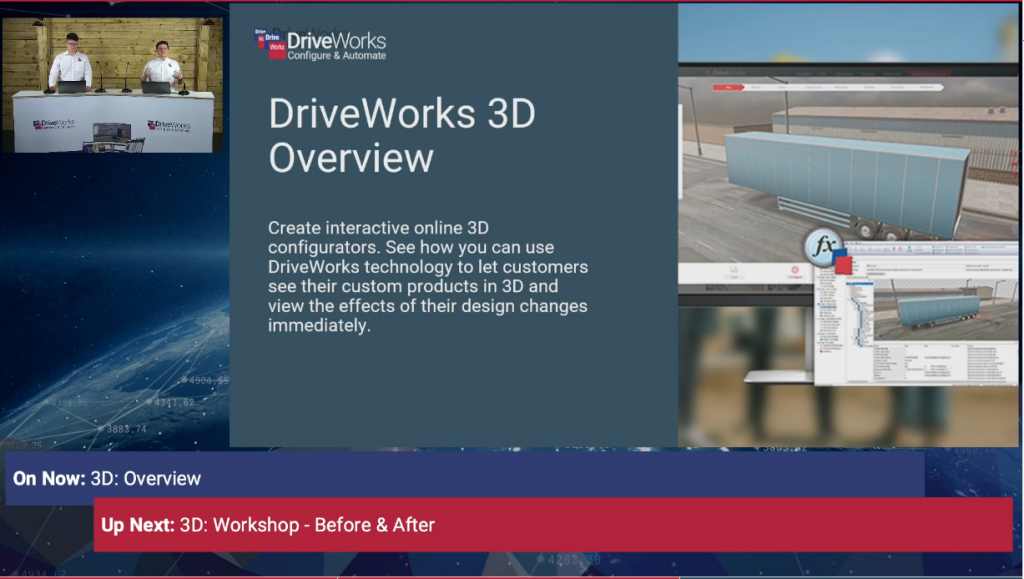Image resolution: width=1024 pixels, height=579 pixels.
Task: Select the 'Up Next: 3D: Workshop - Before & After' banner
Action: pos(552,525)
